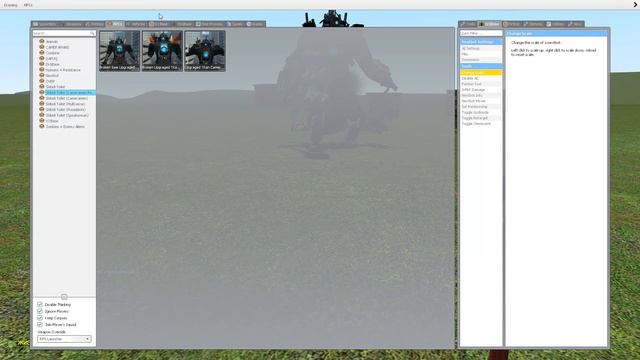Collapse the NextBot Settings category header
Viewport: 640px width, 360px height.
(481, 42)
